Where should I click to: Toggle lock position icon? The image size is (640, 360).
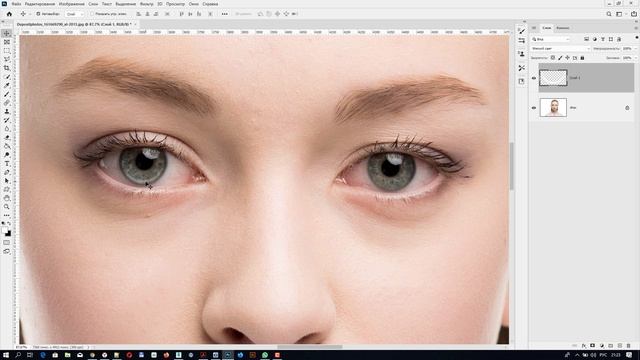click(567, 58)
